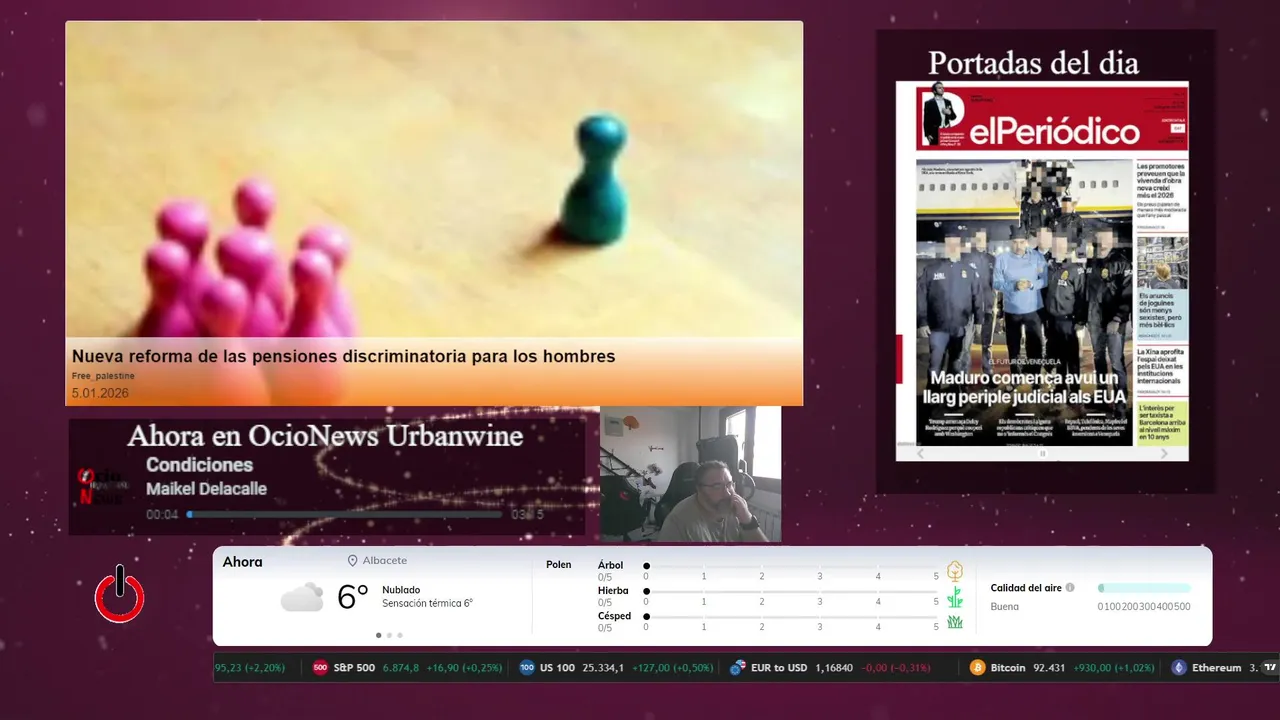Click the 'Buena' air quality rating
1280x720 pixels.
click(x=1005, y=606)
